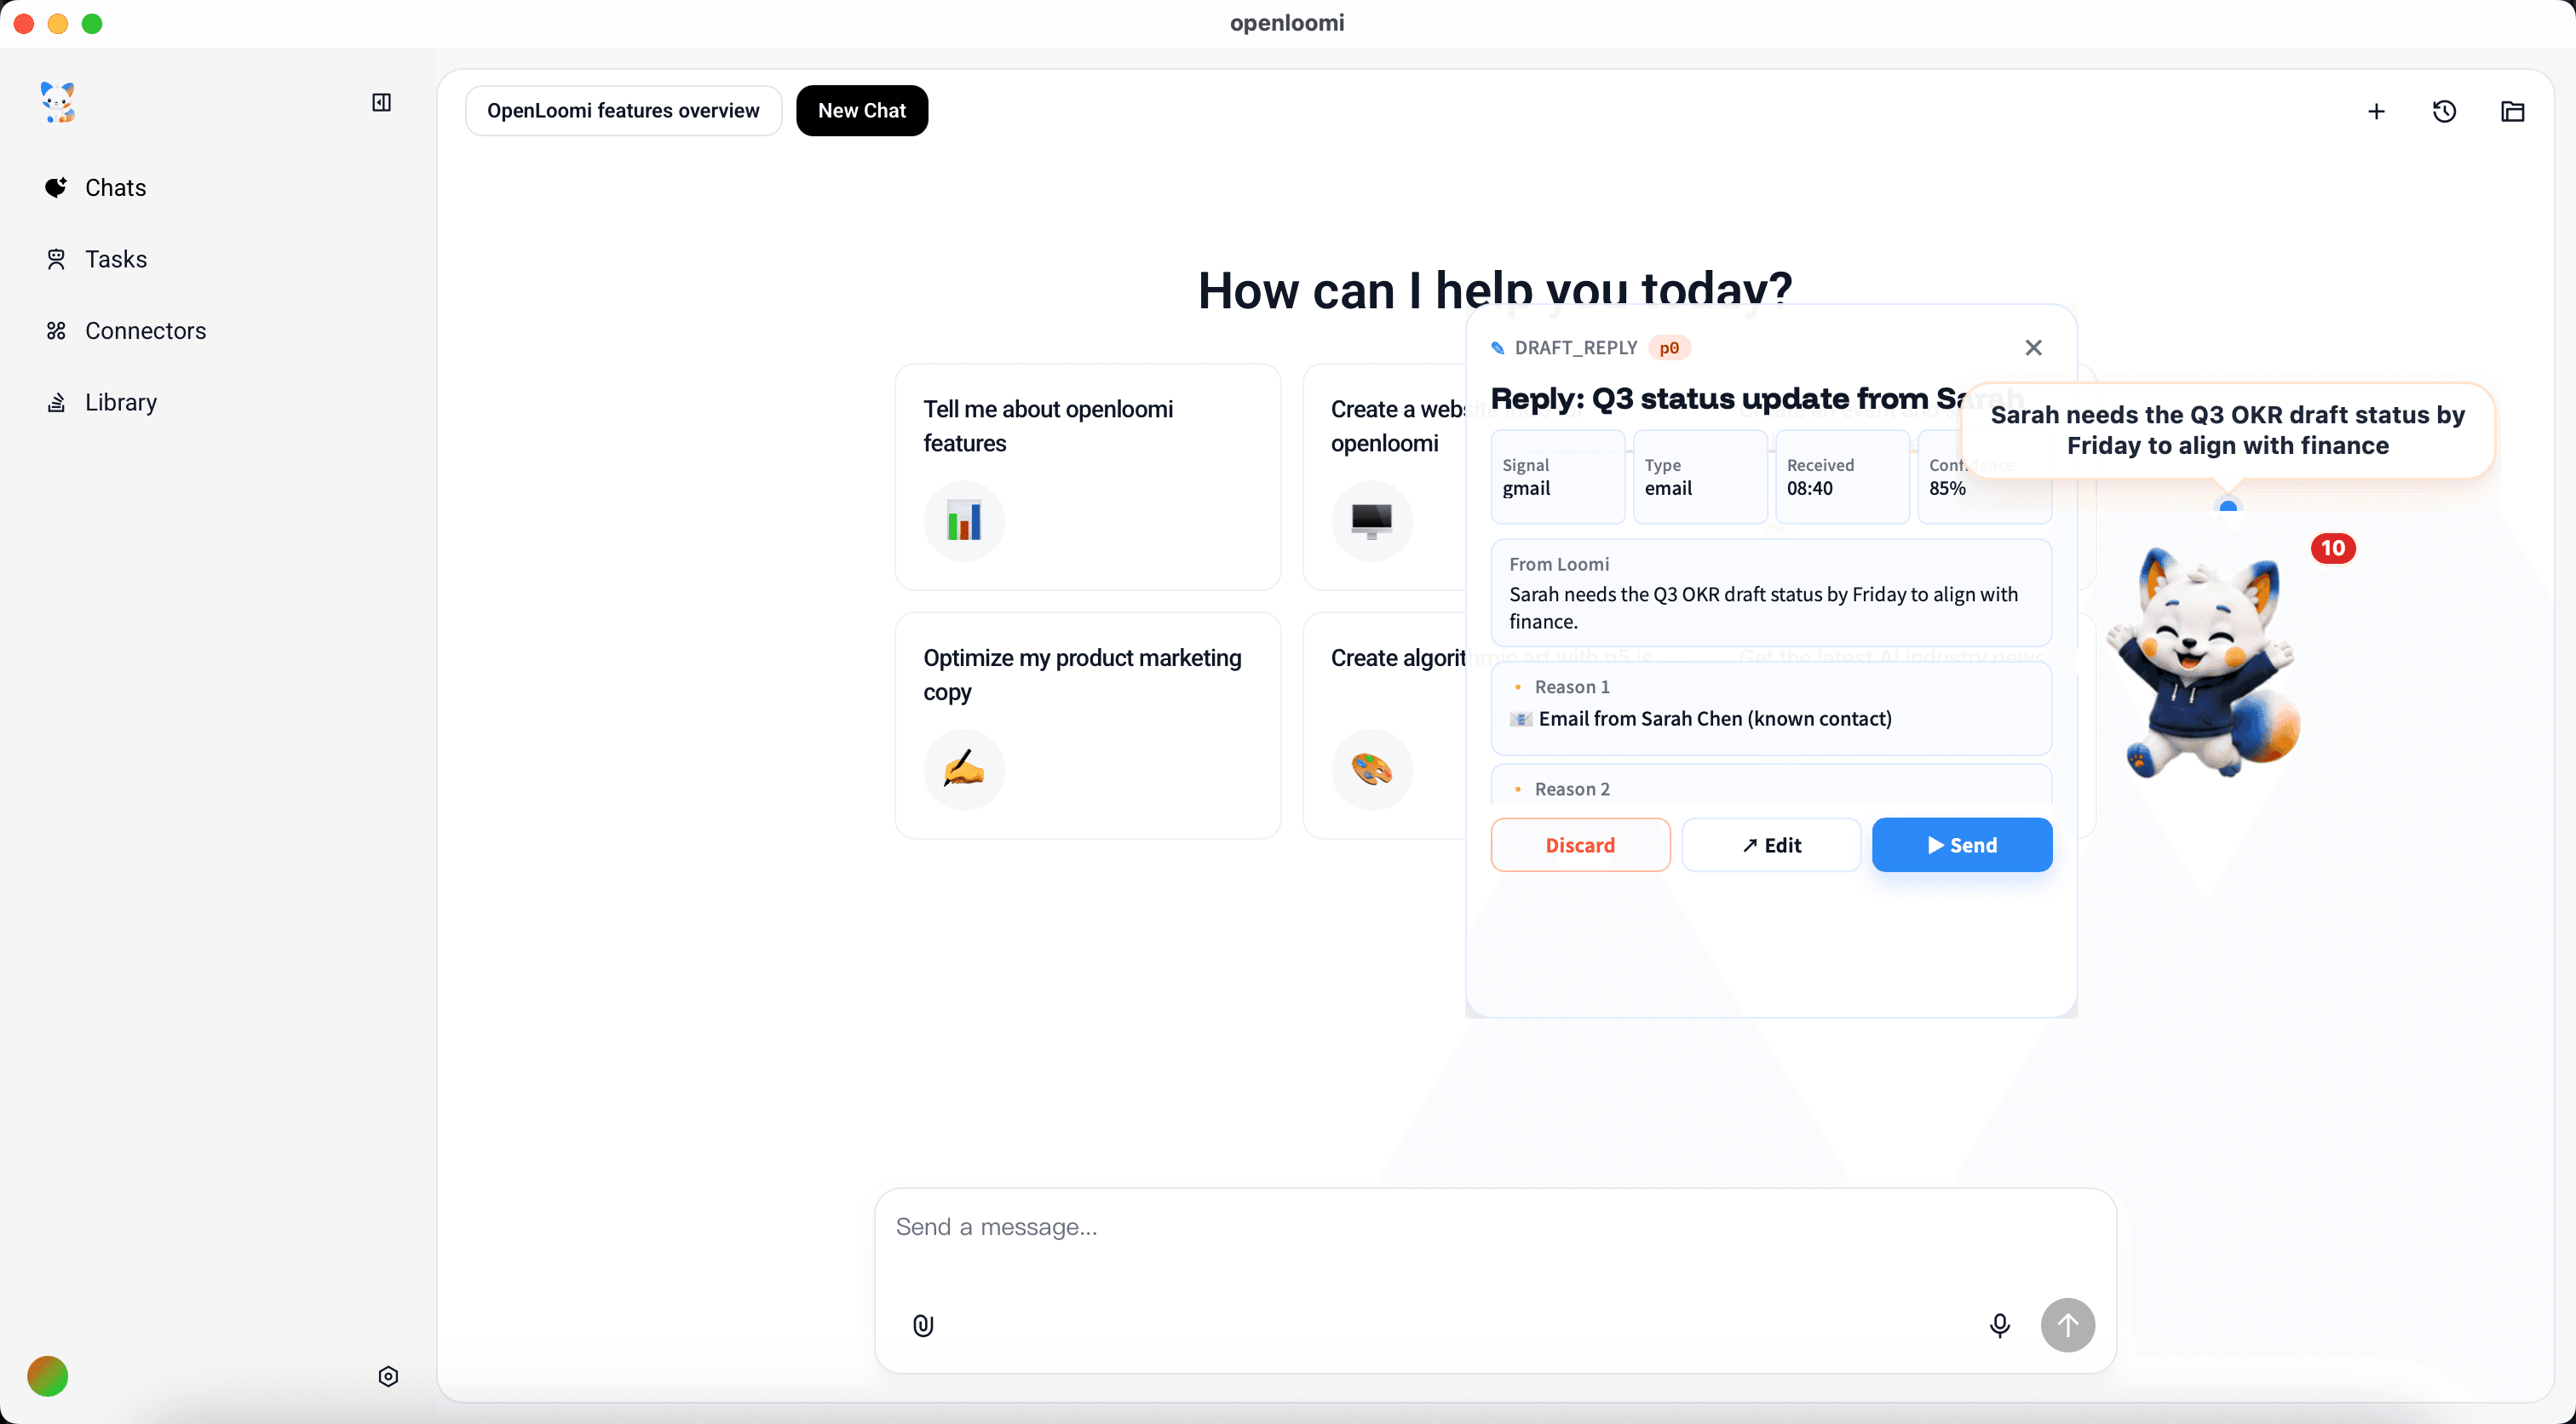Screen dimensions: 2576x1424
Task: Select the 85% confidence cell
Action: (1984, 477)
